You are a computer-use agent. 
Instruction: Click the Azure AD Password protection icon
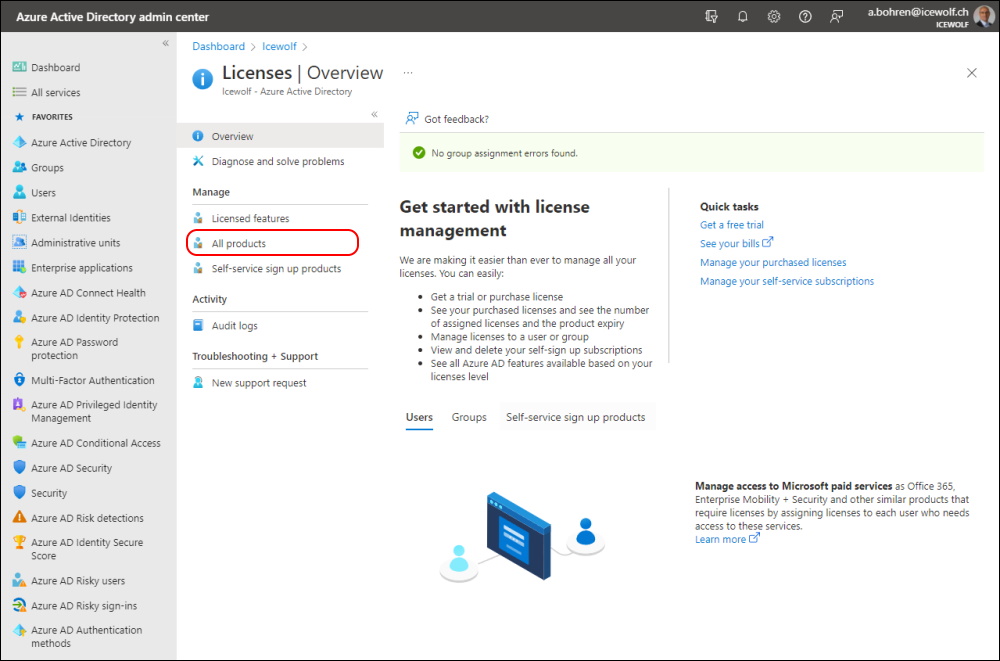(19, 343)
